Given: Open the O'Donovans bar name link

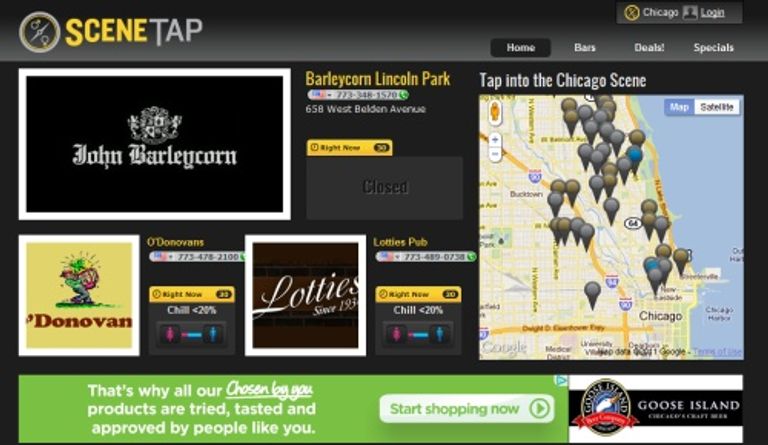Looking at the screenshot, I should coord(175,242).
